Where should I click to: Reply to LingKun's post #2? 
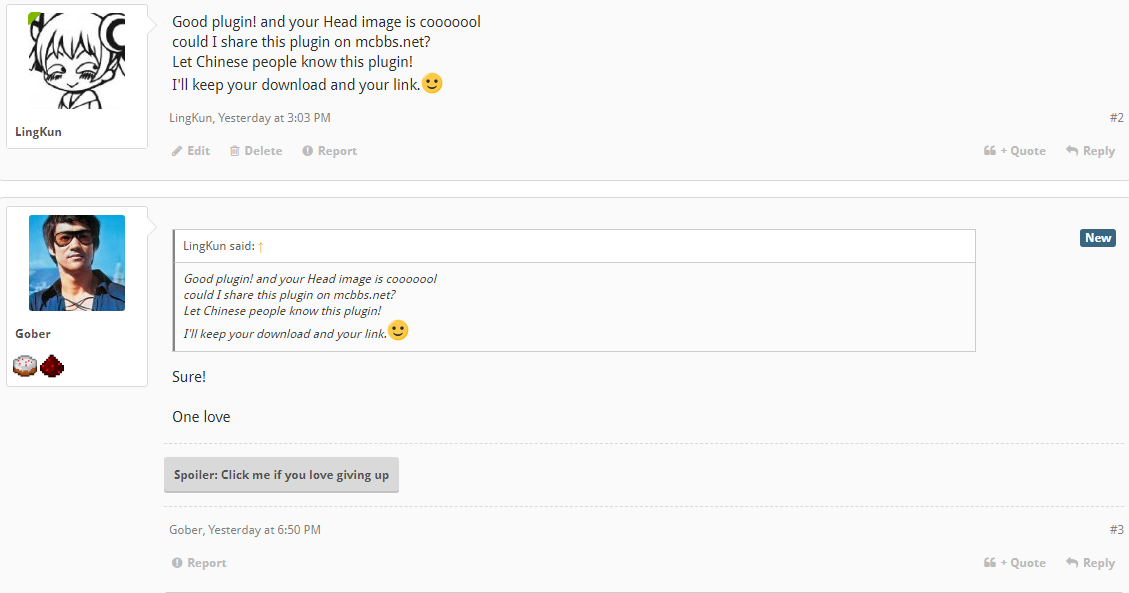[x=1091, y=151]
